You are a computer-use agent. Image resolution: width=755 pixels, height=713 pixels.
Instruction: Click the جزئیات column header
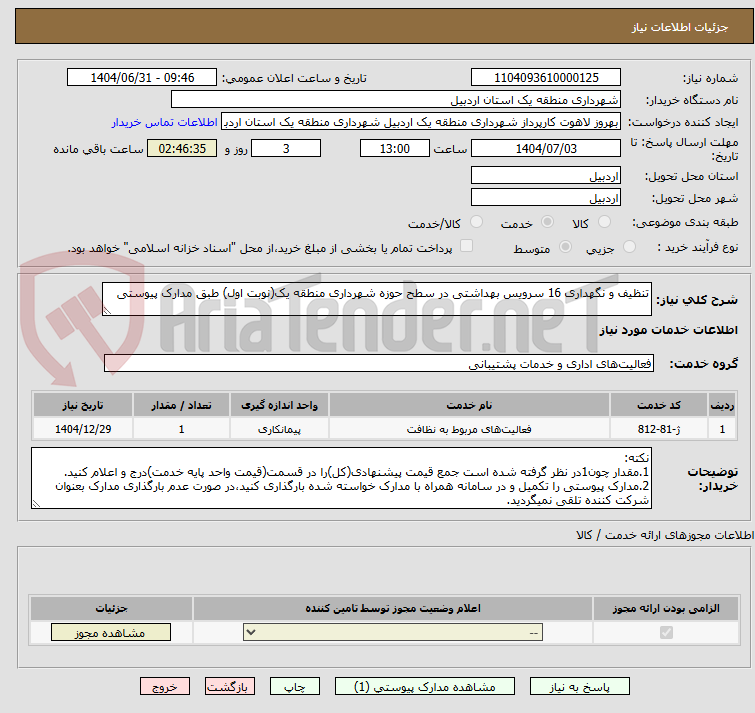click(111, 609)
